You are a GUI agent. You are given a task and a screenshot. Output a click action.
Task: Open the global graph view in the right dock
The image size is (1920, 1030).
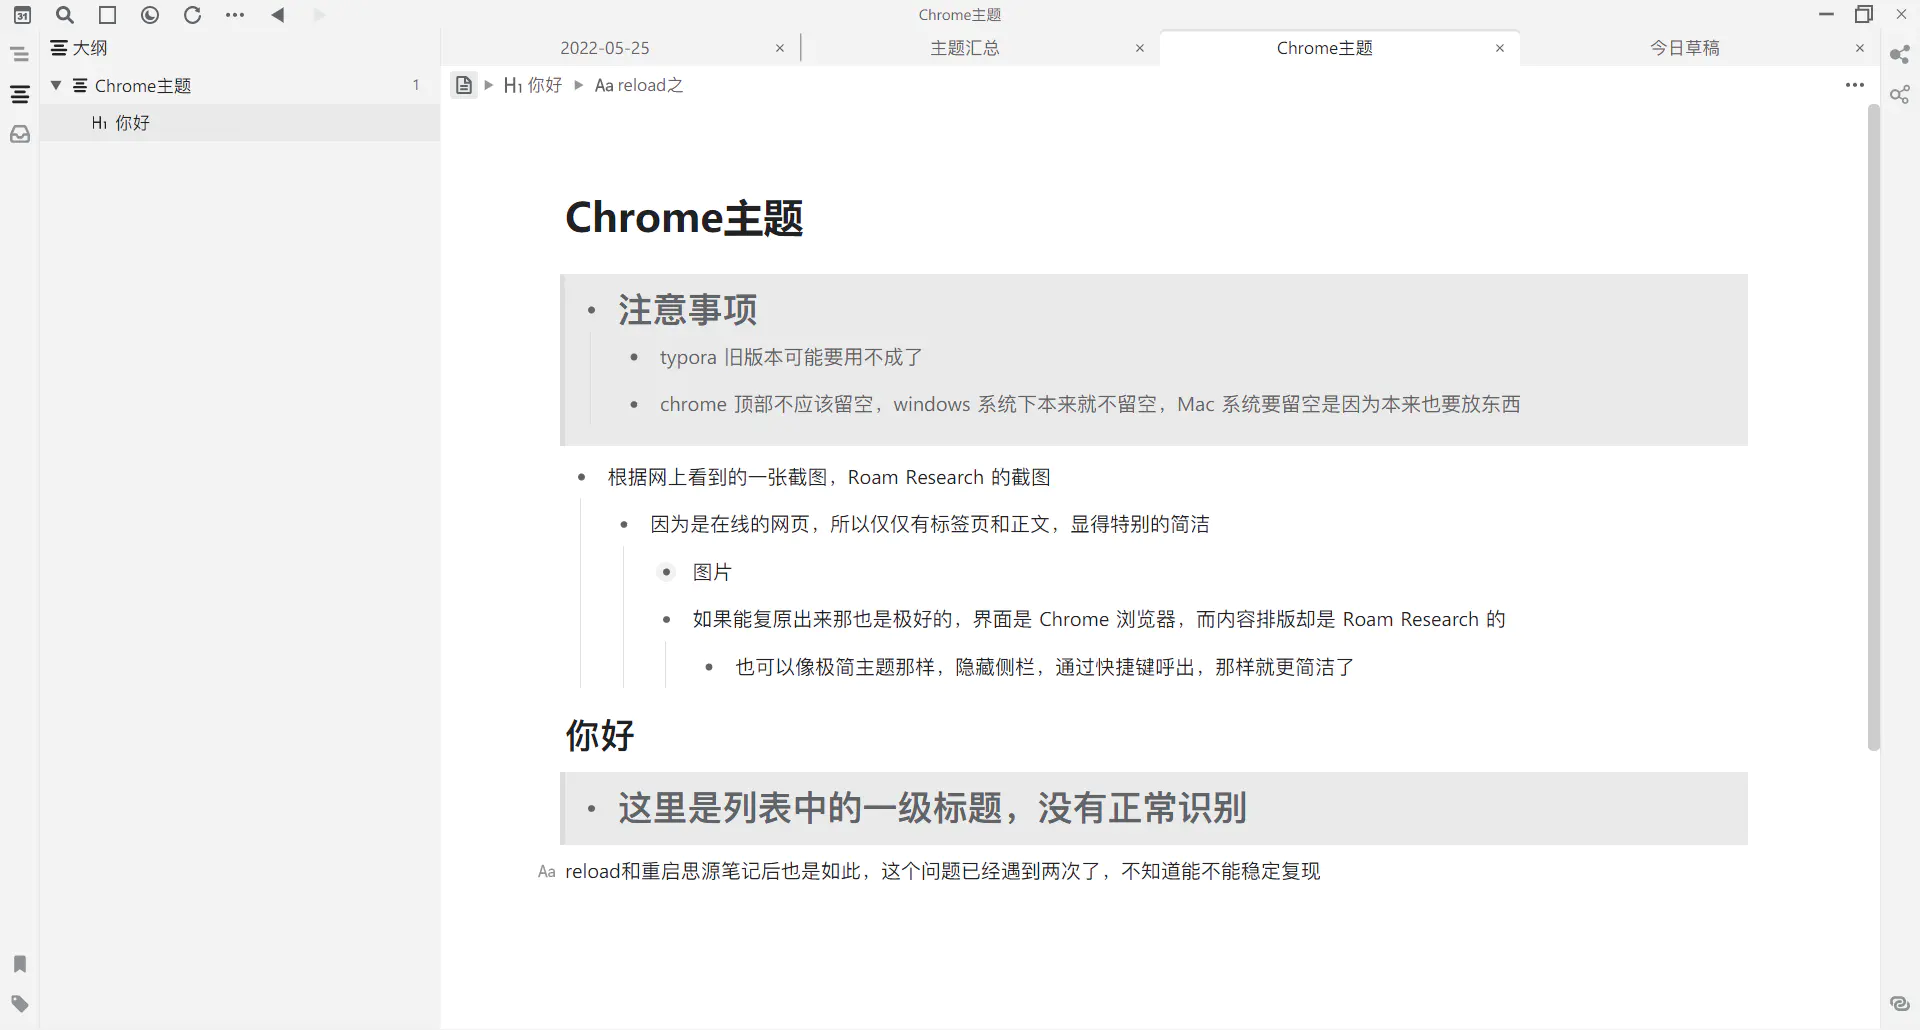pyautogui.click(x=1900, y=54)
